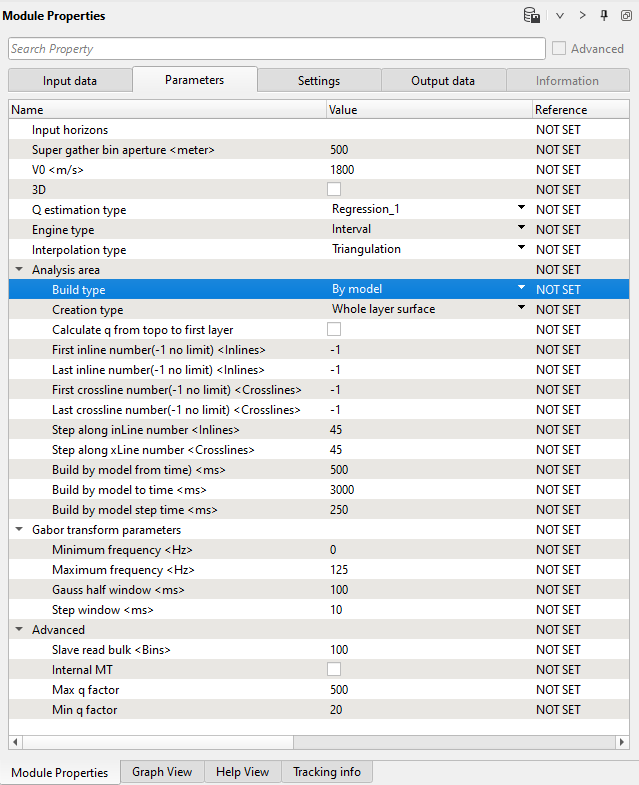
Task: Click the Search Property field
Action: (x=276, y=49)
